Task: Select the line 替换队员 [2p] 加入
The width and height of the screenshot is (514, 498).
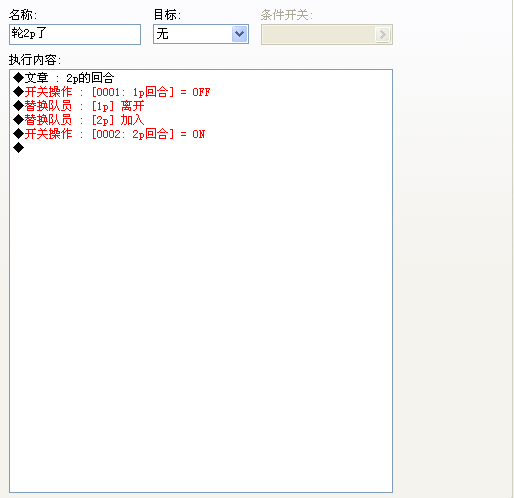Action: (x=79, y=120)
